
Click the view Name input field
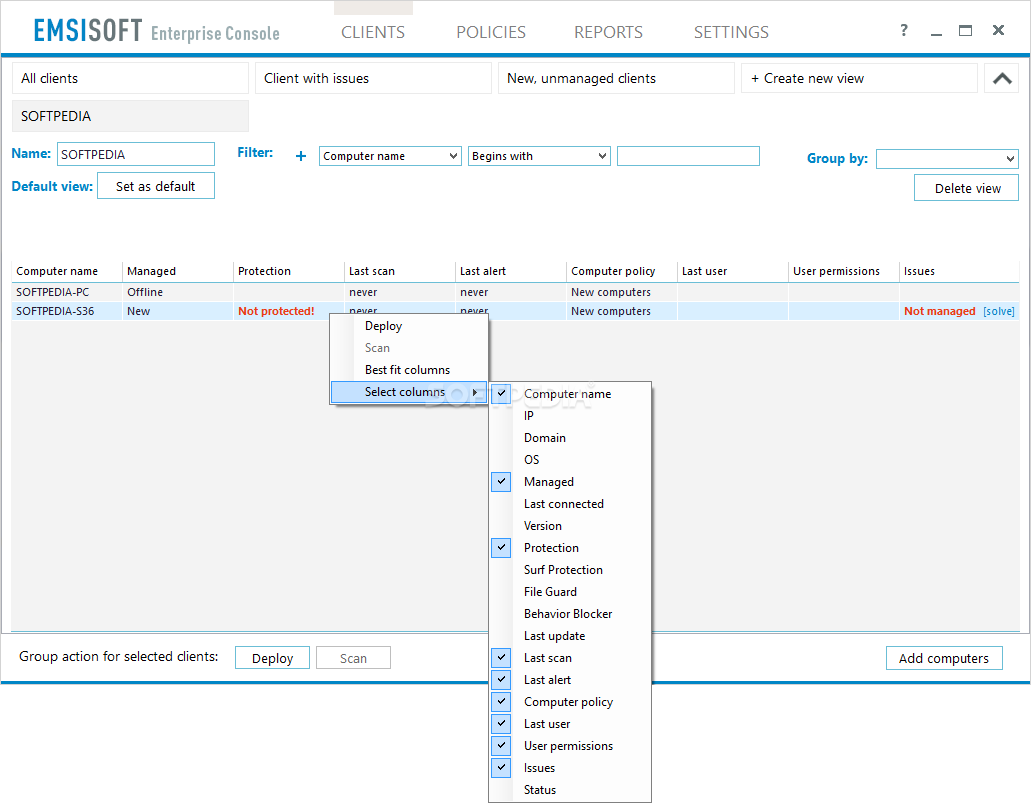[135, 154]
